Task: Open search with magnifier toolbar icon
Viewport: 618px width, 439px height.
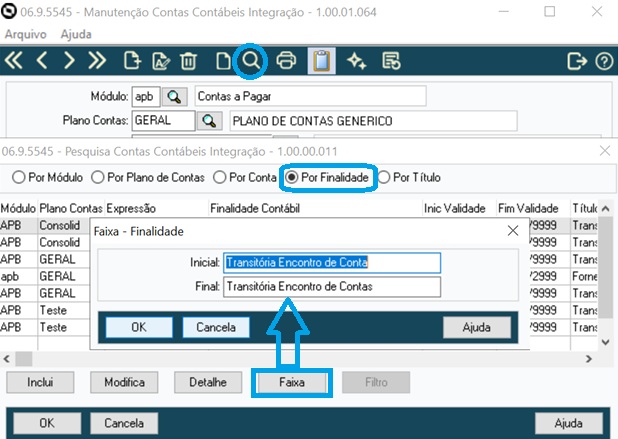Action: pos(251,61)
